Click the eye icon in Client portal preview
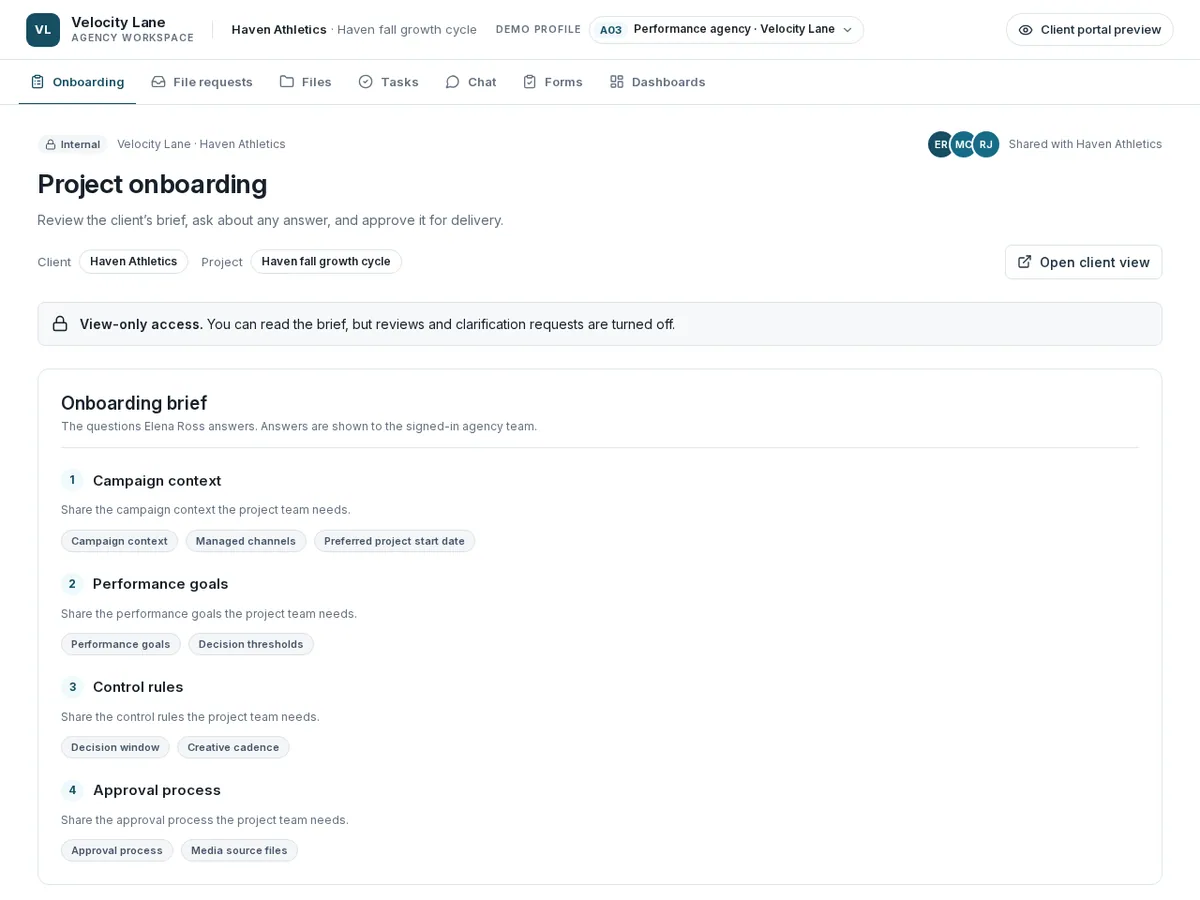Screen dimensions: 1200x900 pyautogui.click(x=1025, y=30)
